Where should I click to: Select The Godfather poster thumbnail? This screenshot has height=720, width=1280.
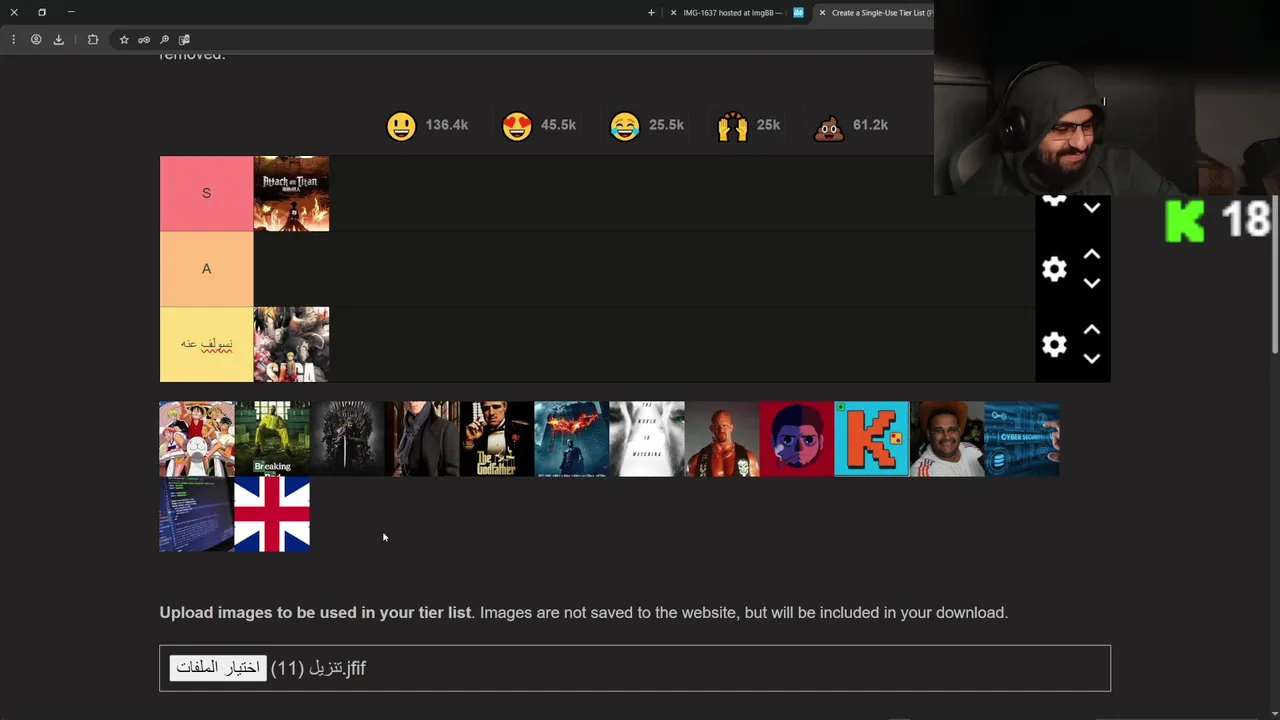pyautogui.click(x=497, y=439)
